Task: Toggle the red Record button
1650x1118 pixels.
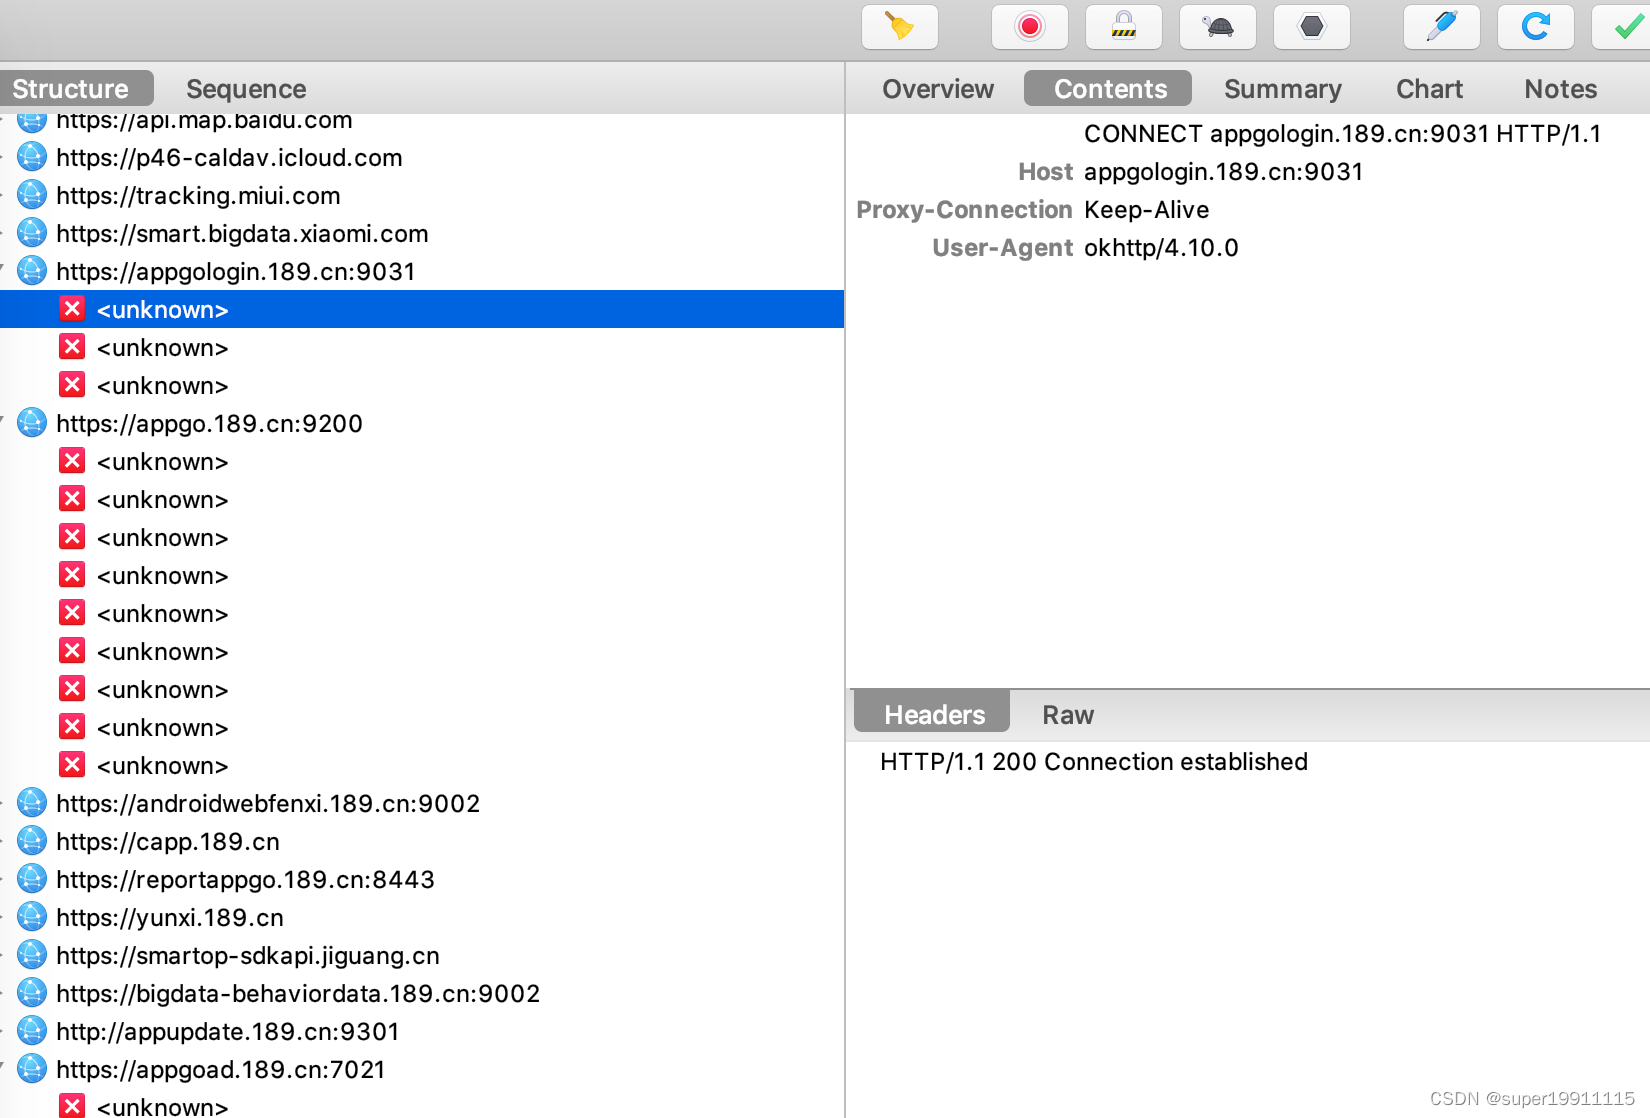Action: [x=1030, y=26]
